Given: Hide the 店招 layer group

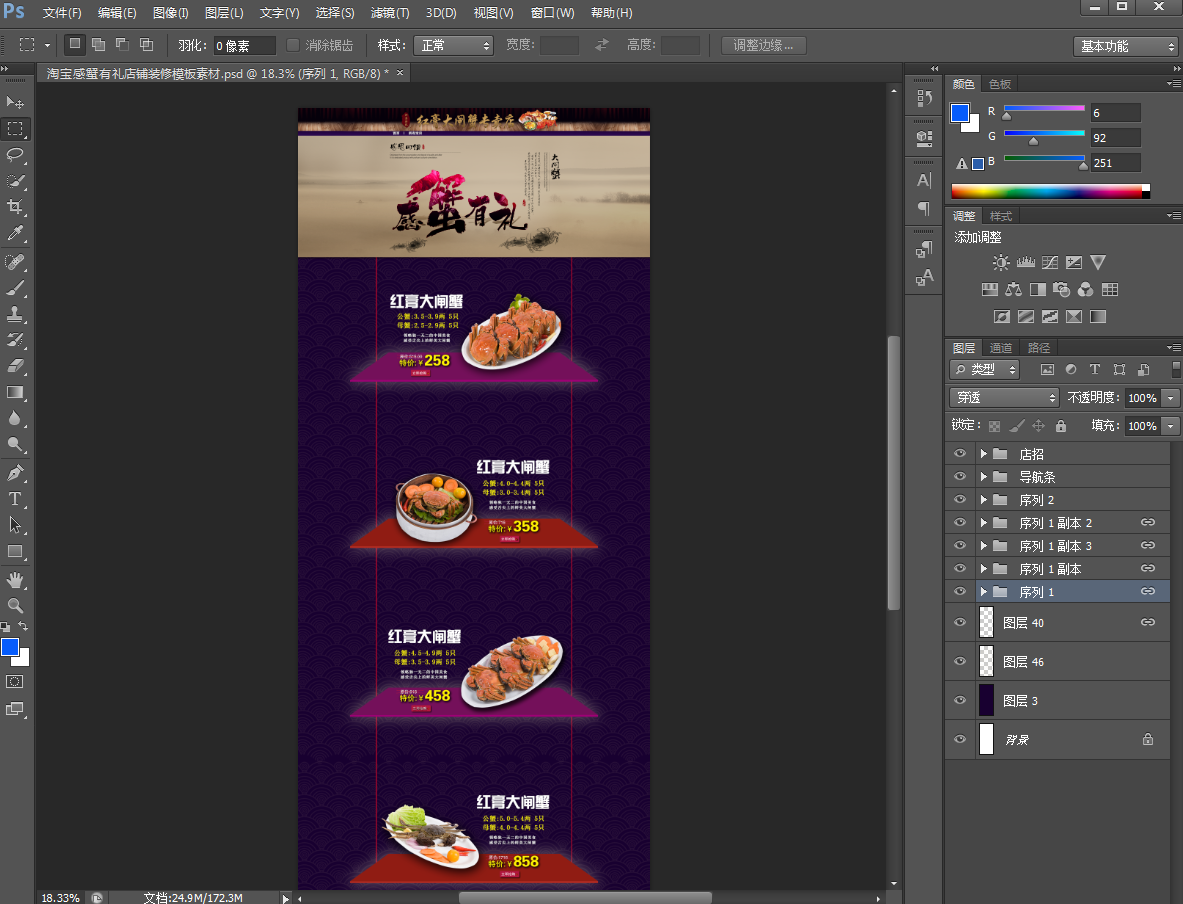Looking at the screenshot, I should (x=960, y=454).
